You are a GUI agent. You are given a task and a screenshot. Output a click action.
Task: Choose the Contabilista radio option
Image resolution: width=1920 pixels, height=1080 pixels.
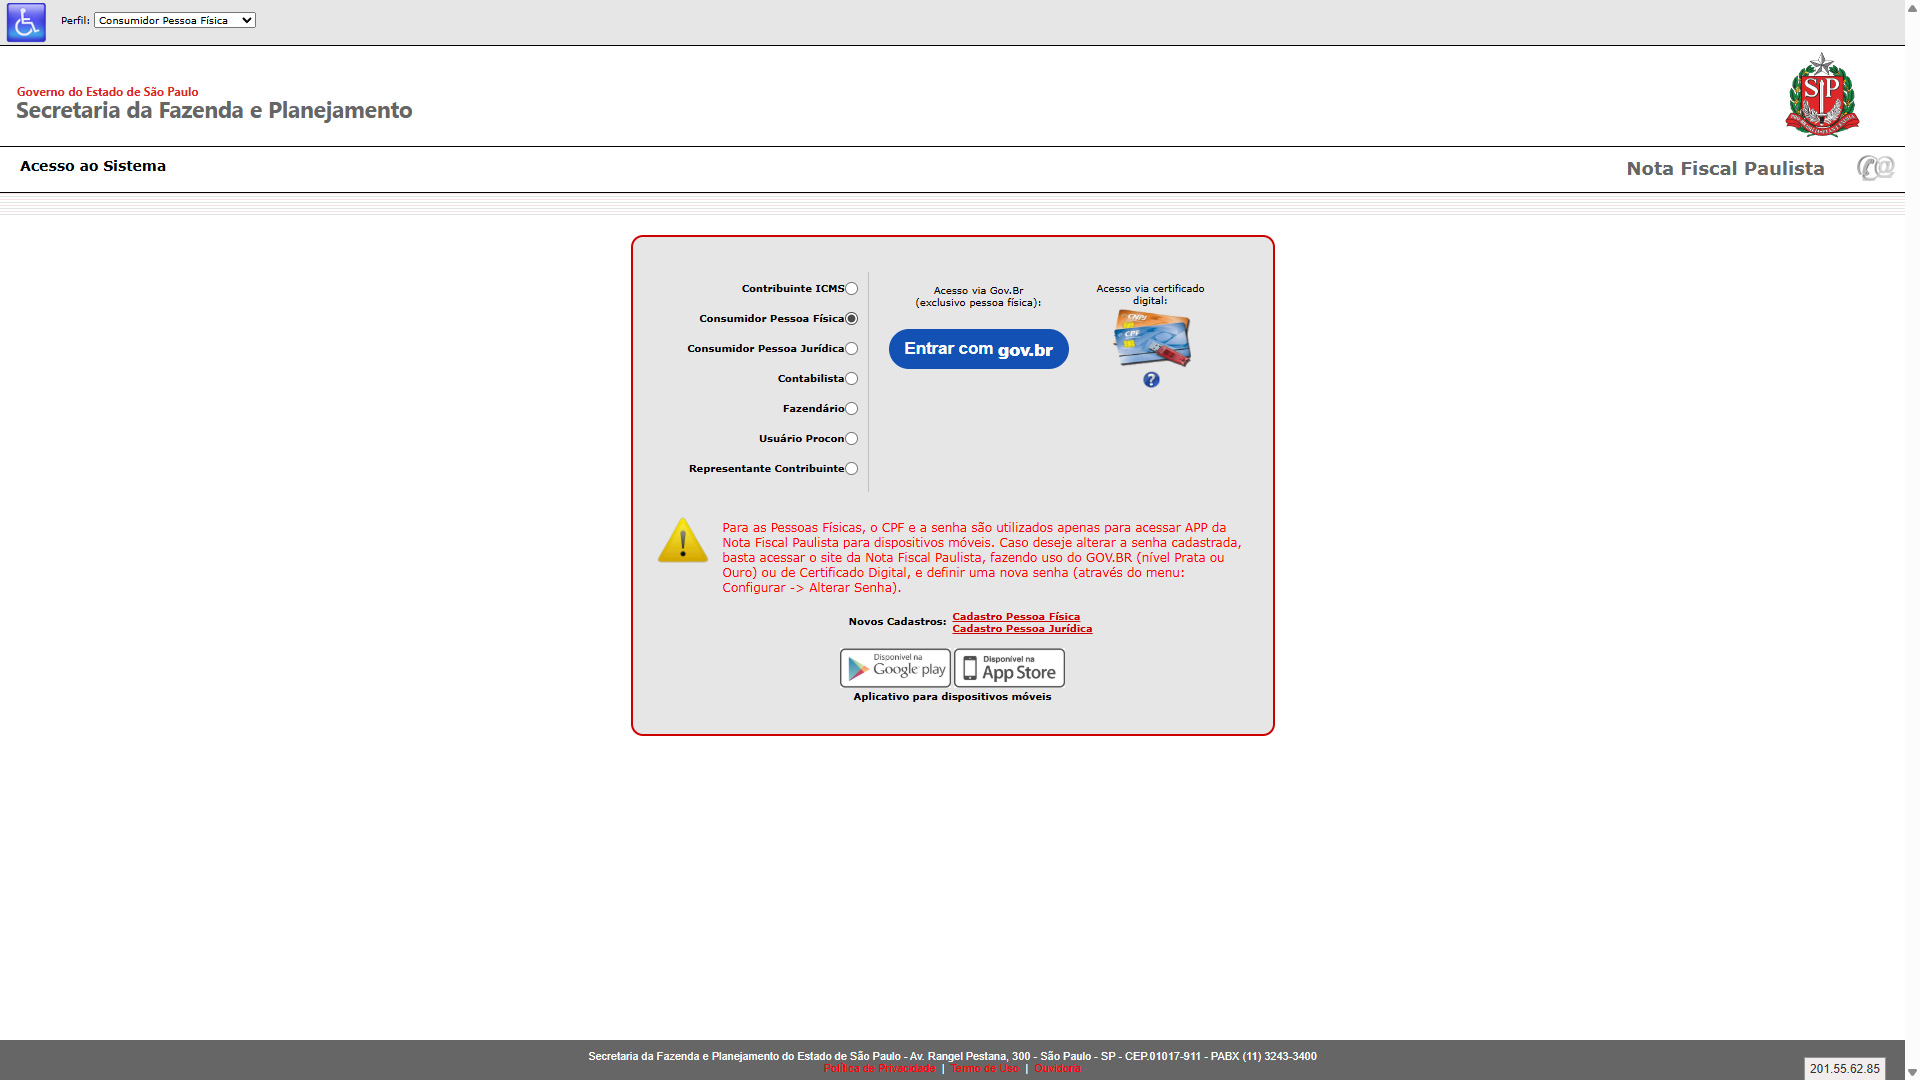[x=852, y=379]
